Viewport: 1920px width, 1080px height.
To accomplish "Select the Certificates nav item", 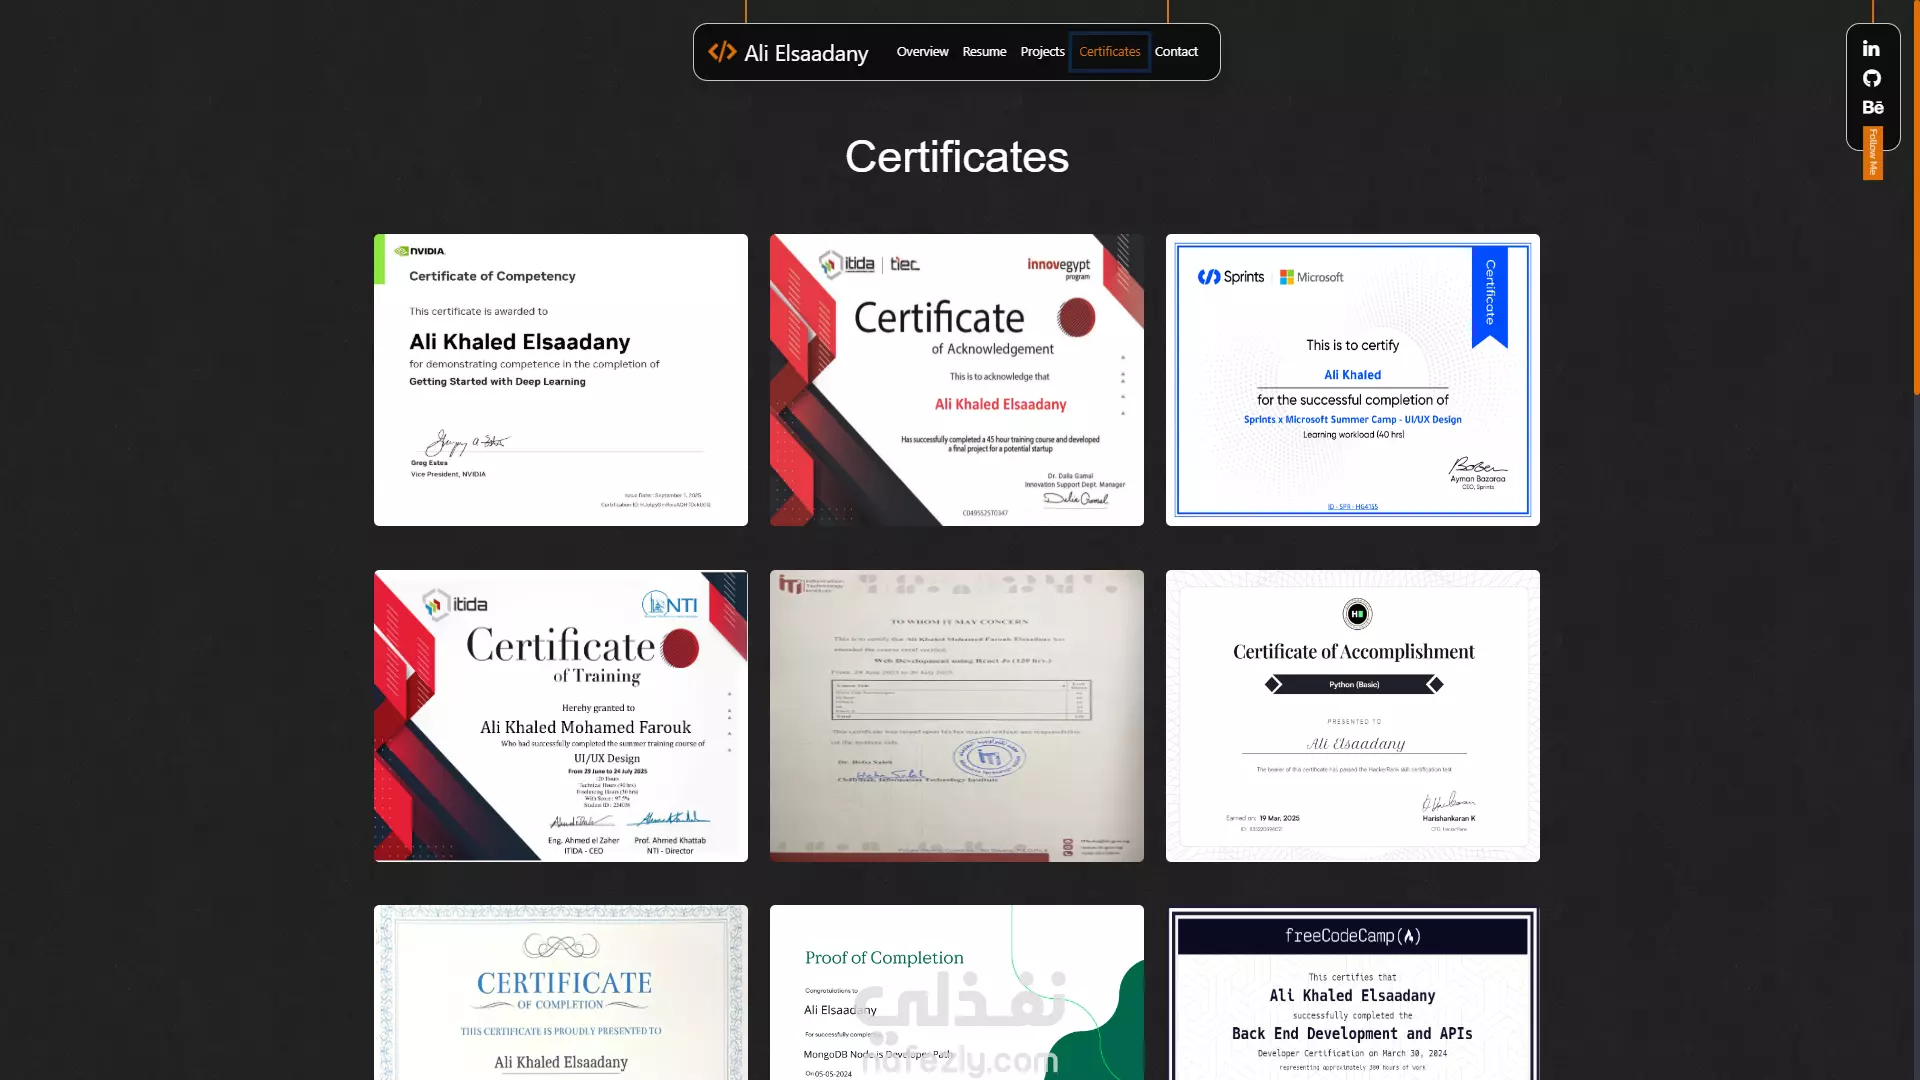I will coord(1109,52).
